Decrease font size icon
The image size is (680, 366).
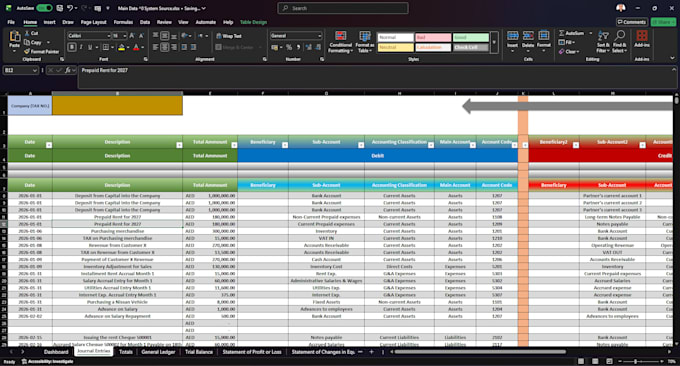coord(141,36)
